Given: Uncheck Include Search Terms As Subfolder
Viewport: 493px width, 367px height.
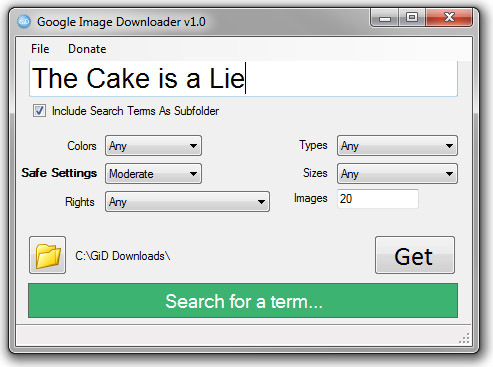Looking at the screenshot, I should (x=39, y=110).
